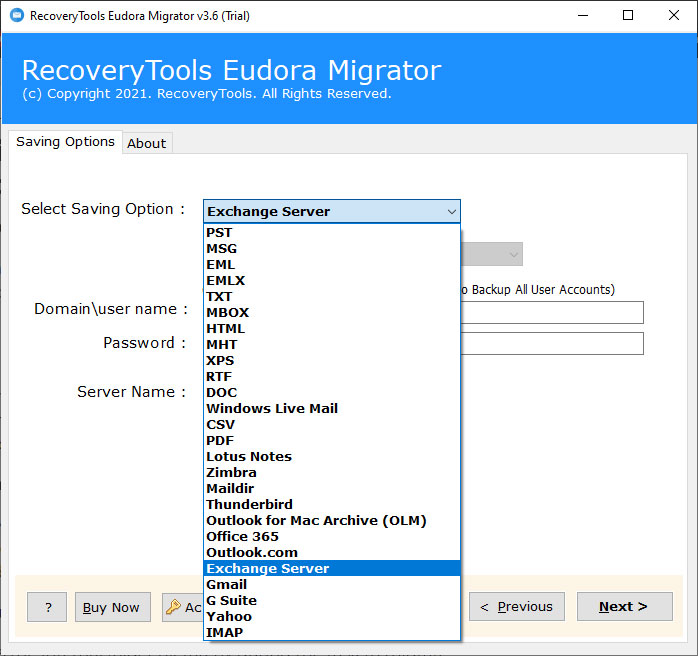Collapse the Select Saving Option dropdown arrow
The height and width of the screenshot is (656, 698).
(x=452, y=211)
